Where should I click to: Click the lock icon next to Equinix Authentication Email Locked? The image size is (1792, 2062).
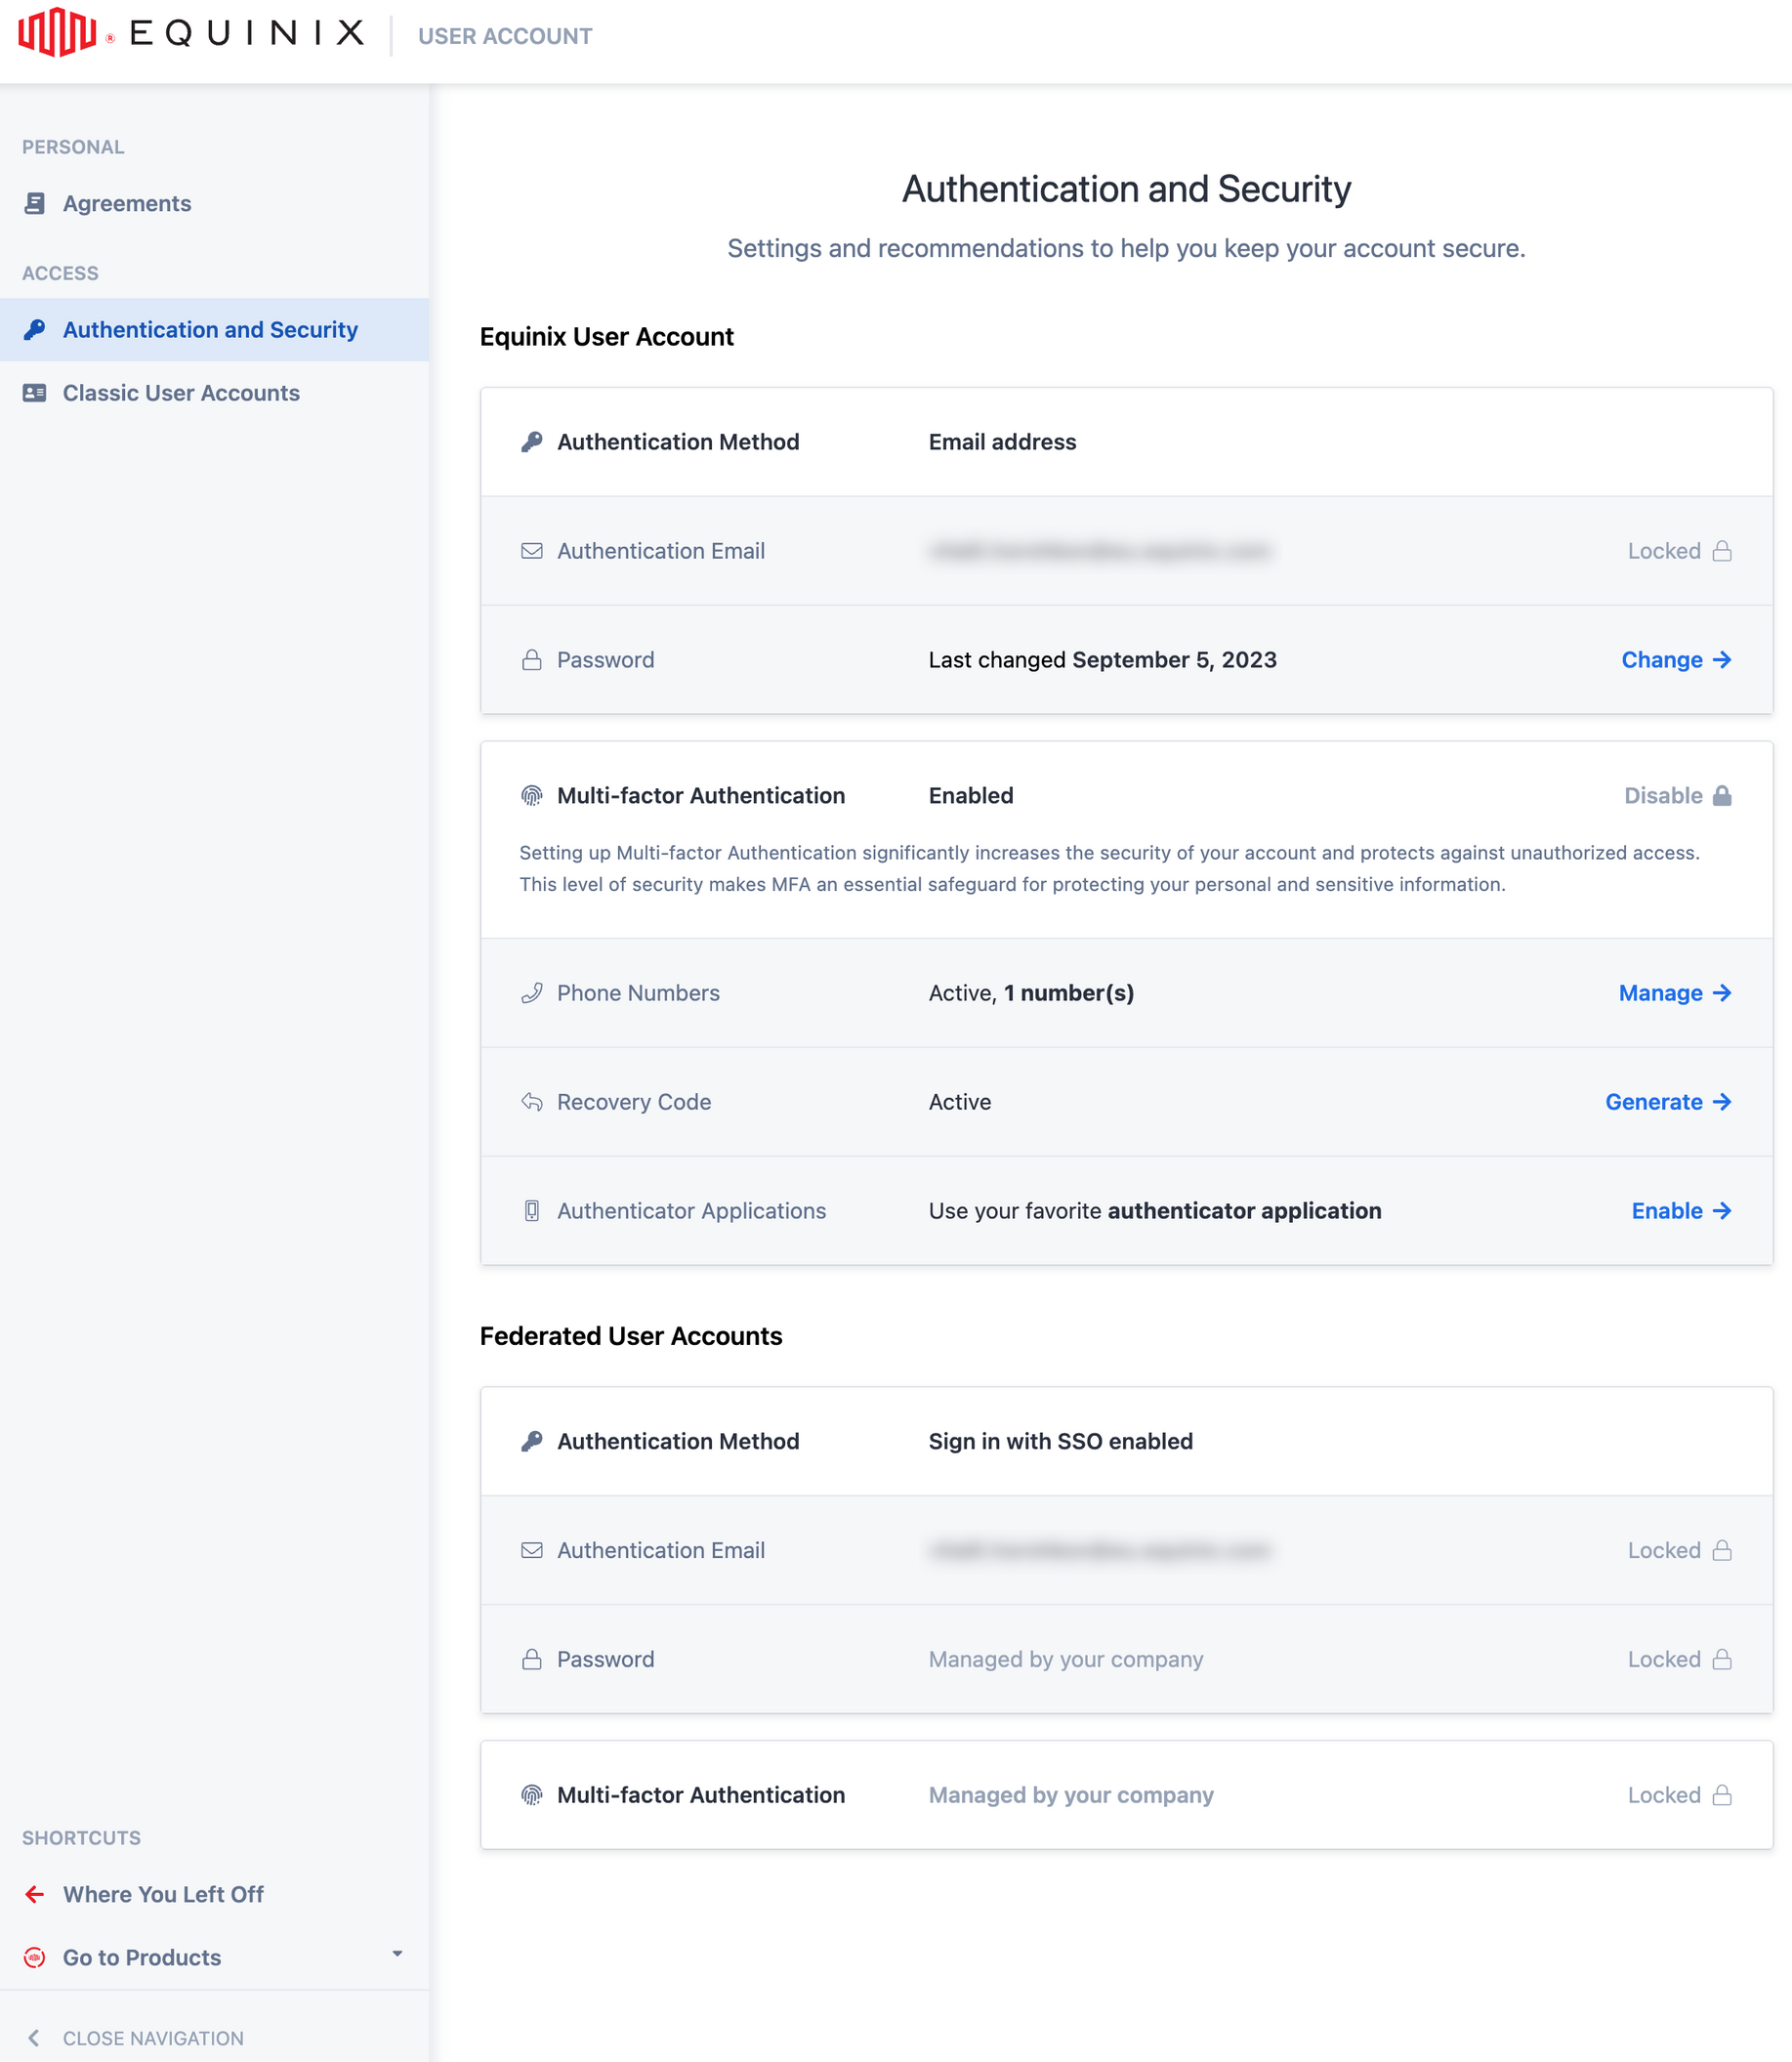1722,551
